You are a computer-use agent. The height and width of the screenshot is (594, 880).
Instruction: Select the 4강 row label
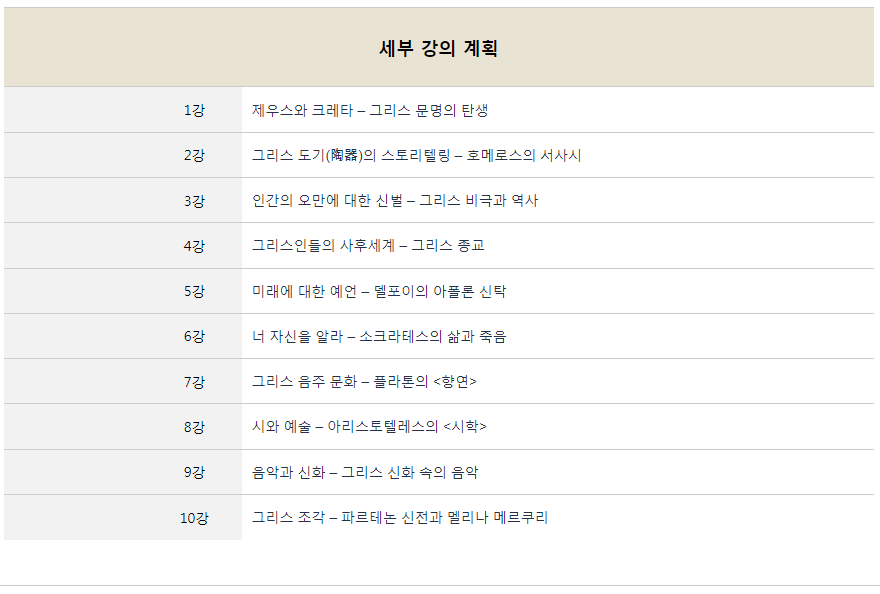point(194,245)
